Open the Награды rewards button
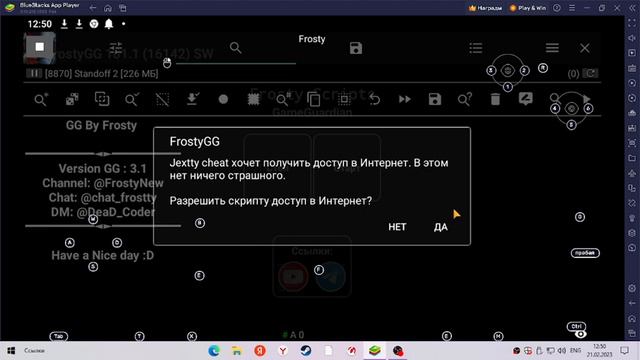The width and height of the screenshot is (640, 360). pos(485,8)
